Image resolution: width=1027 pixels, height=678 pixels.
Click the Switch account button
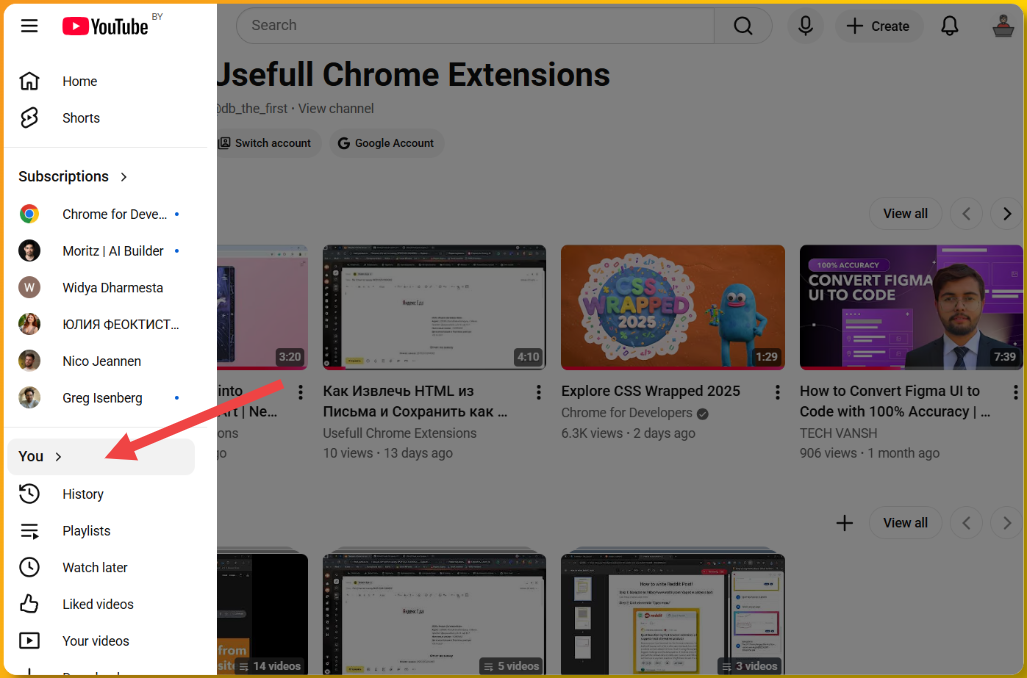pyautogui.click(x=267, y=143)
